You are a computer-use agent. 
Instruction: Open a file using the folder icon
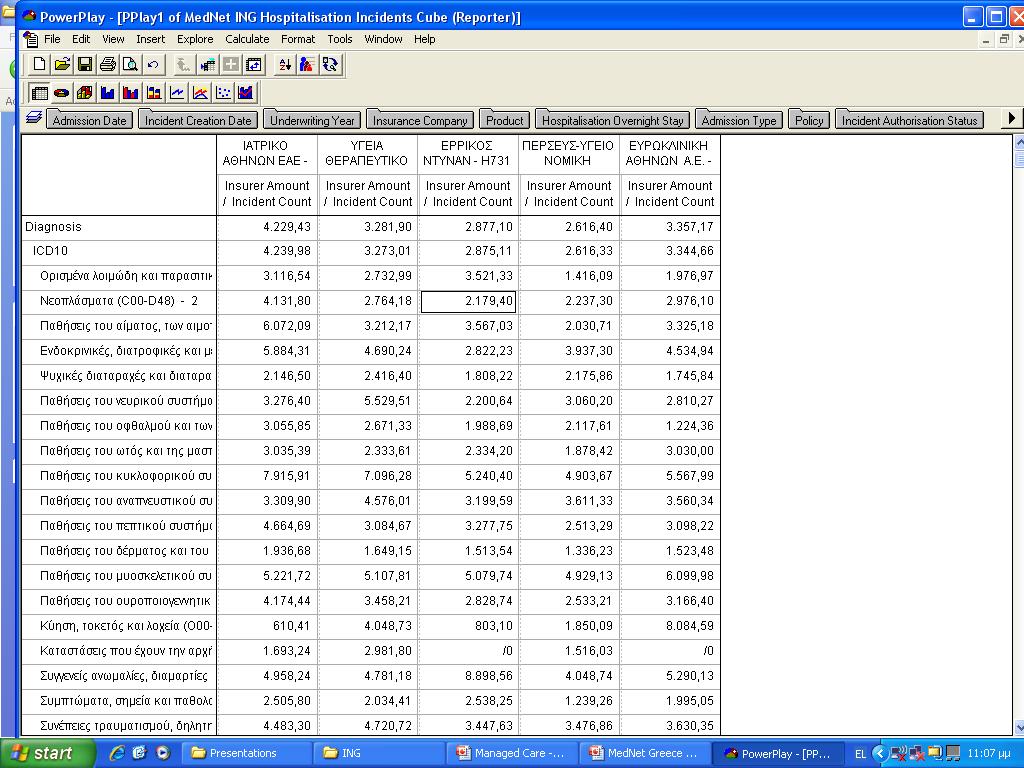pos(62,64)
